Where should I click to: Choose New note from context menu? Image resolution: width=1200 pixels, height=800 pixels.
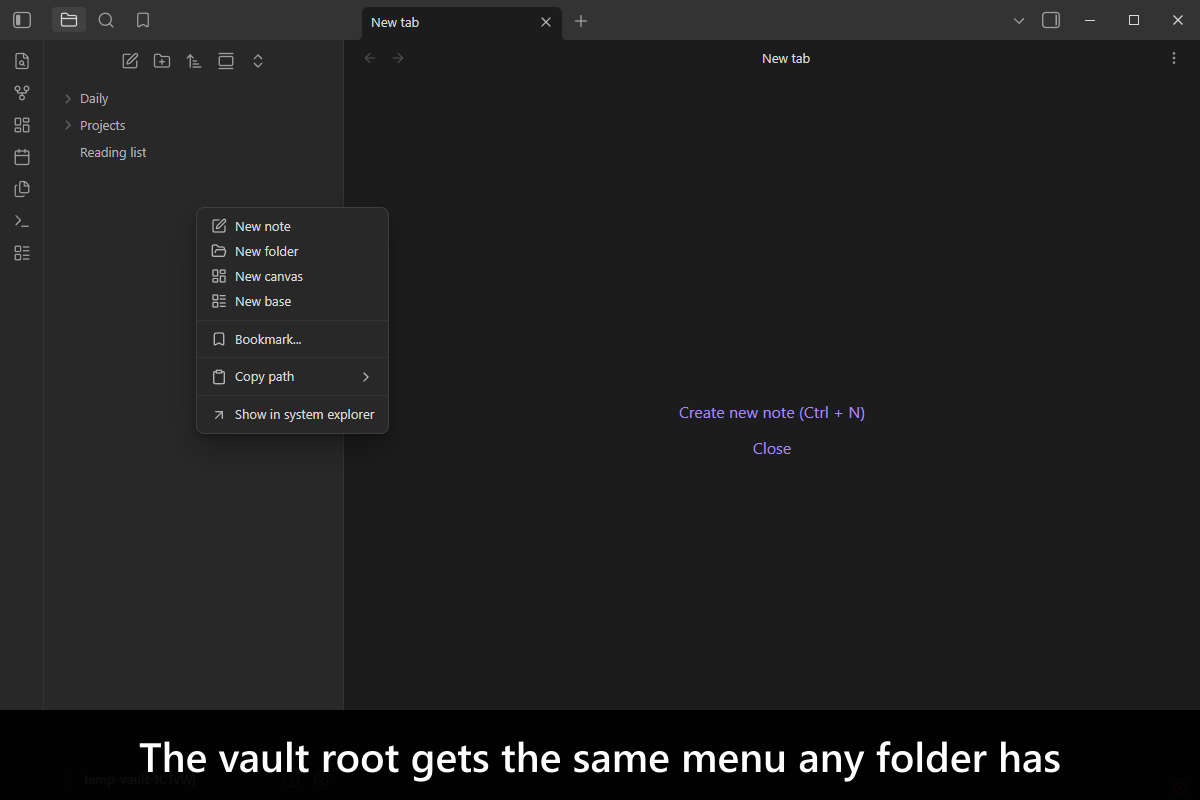click(292, 226)
